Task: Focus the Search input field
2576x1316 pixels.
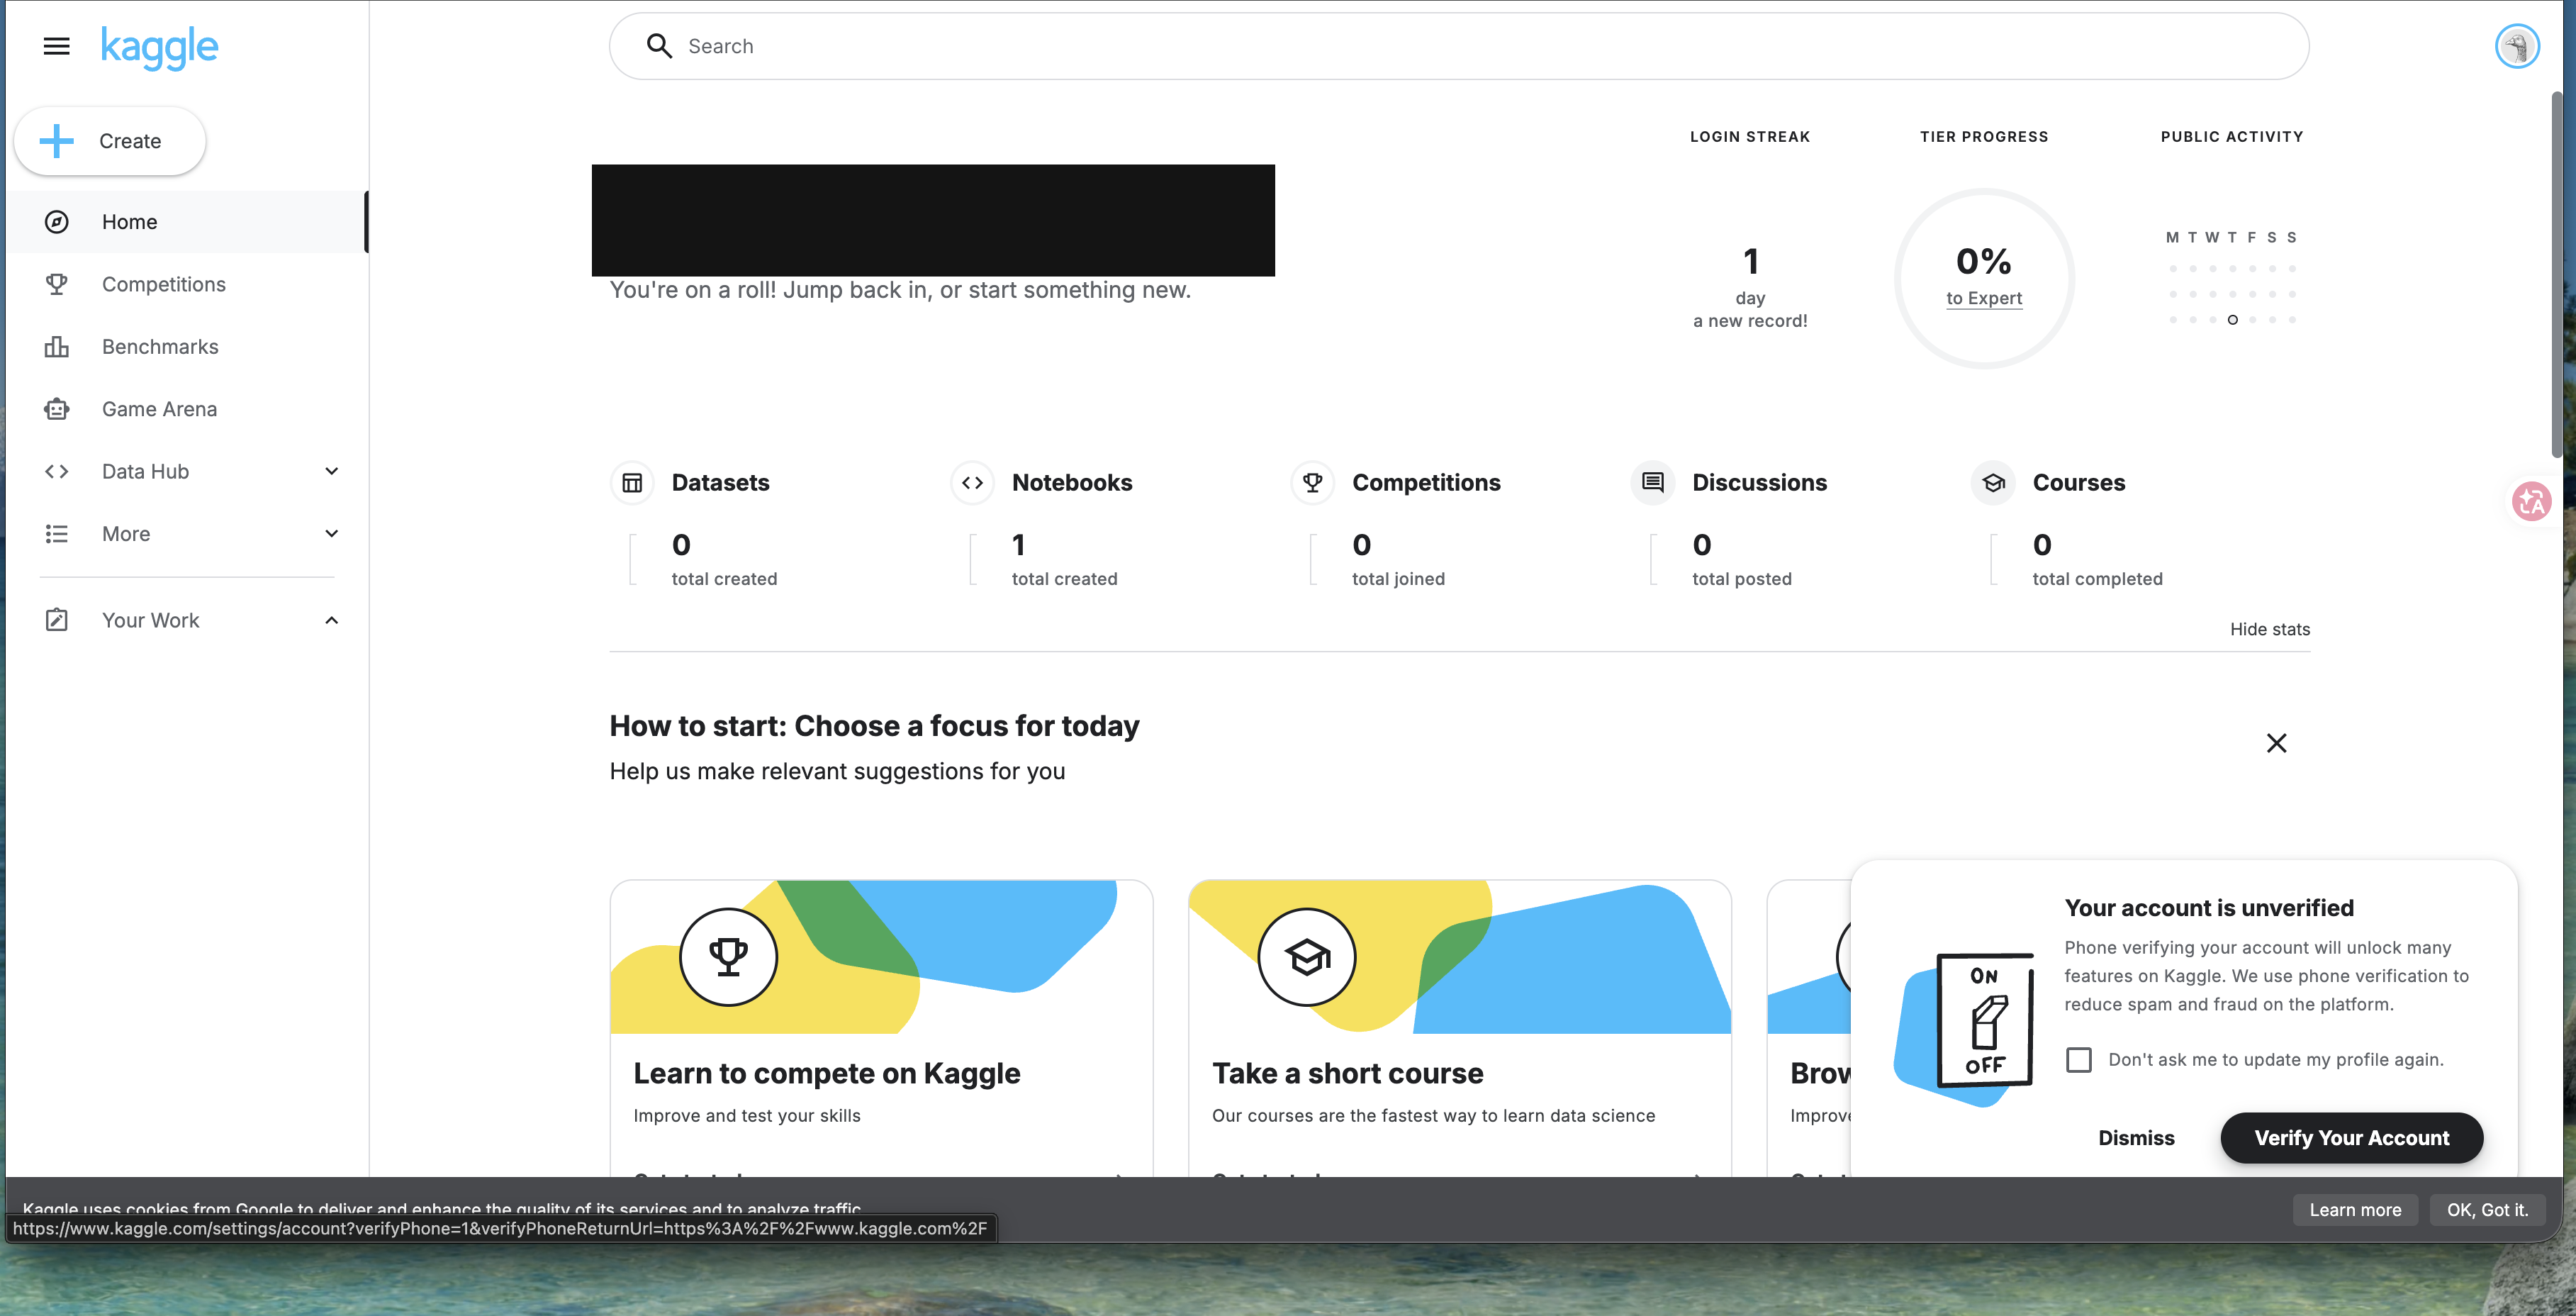Action: (x=1459, y=46)
